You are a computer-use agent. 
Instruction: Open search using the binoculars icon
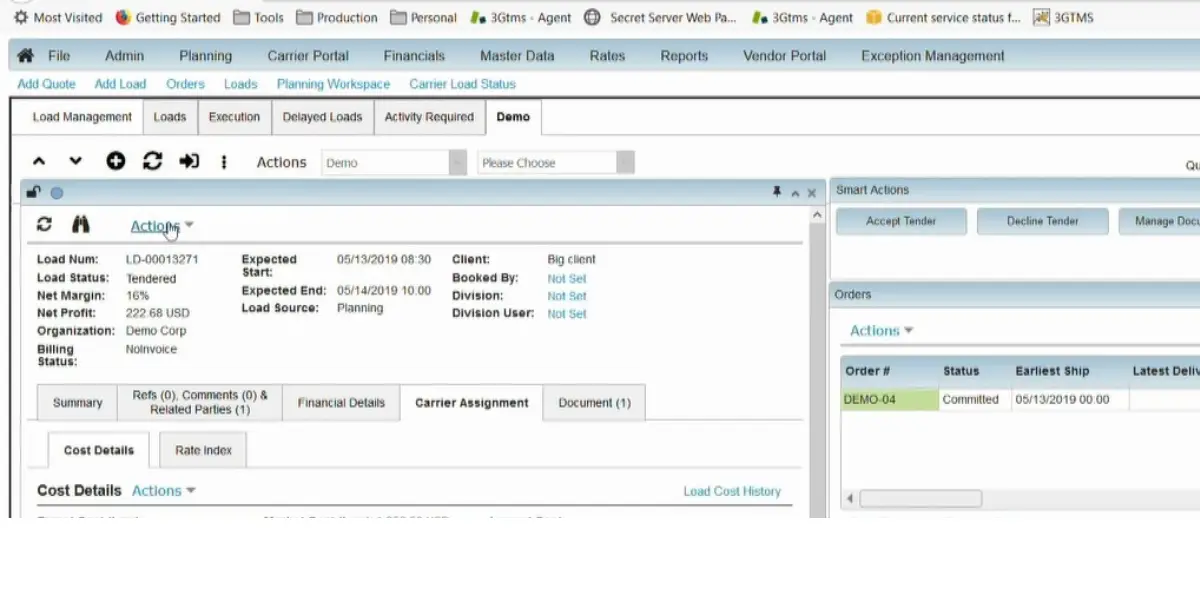81,225
